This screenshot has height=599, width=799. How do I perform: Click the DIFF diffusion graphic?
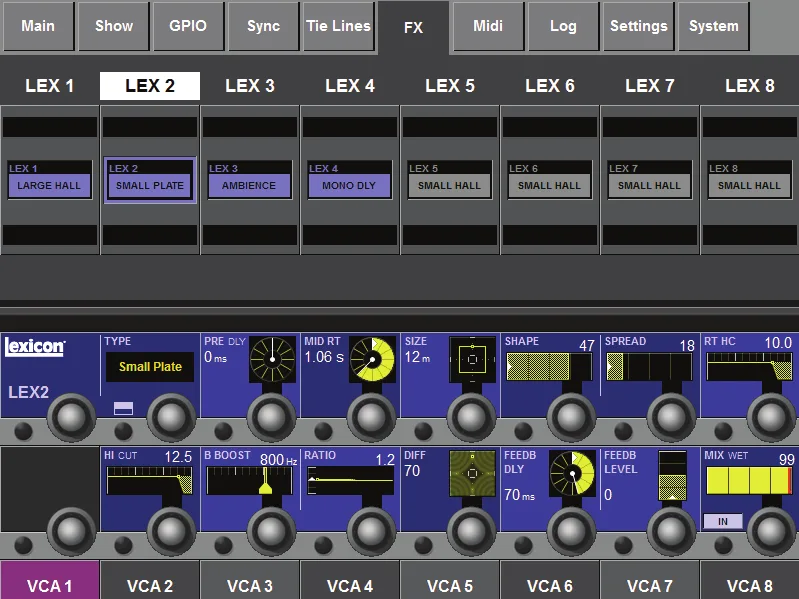pyautogui.click(x=472, y=474)
